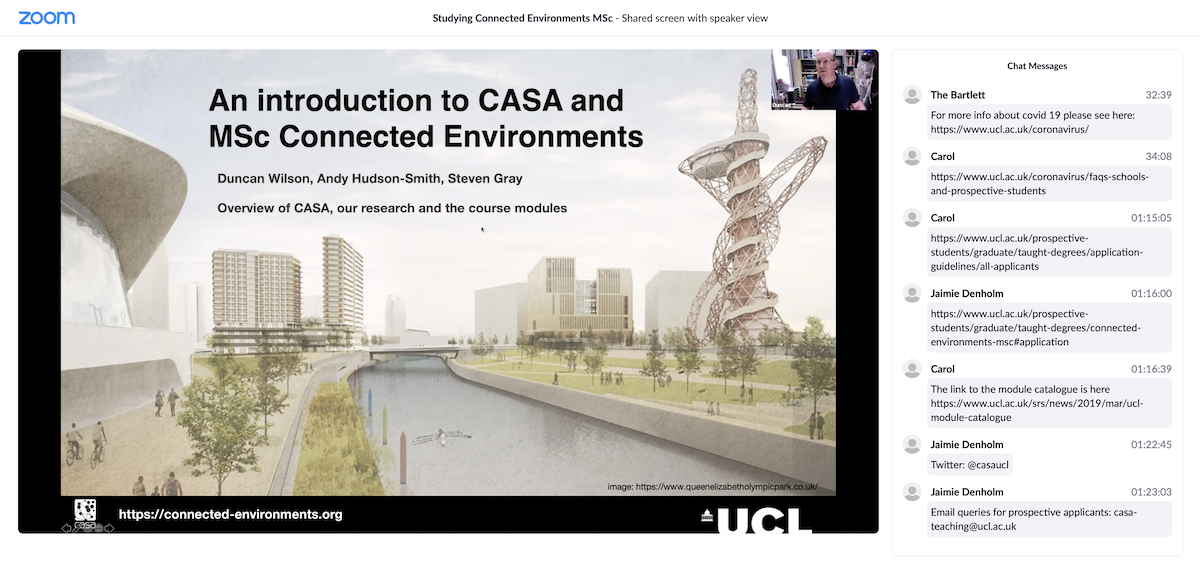Click the 'Chat Messages' panel header

pos(1037,66)
